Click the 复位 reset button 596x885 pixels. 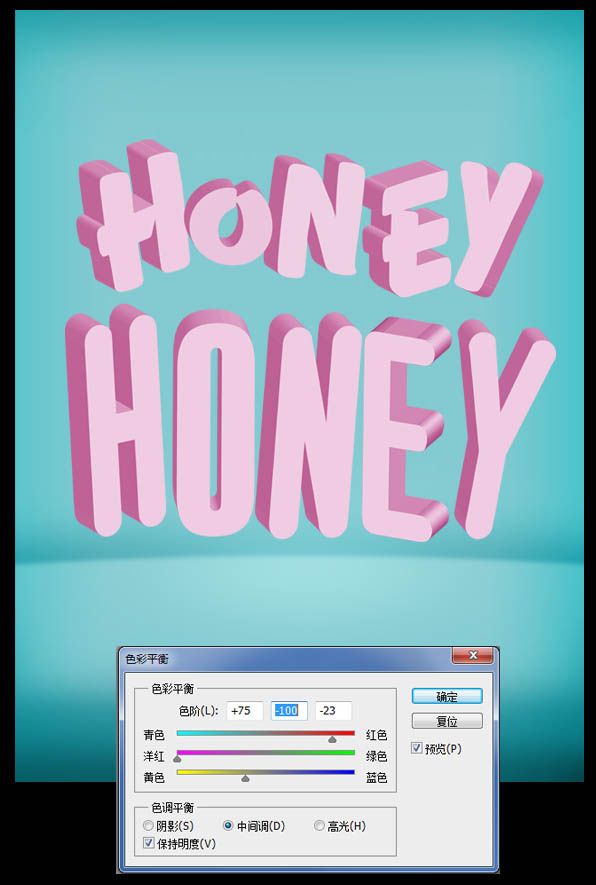[x=447, y=721]
